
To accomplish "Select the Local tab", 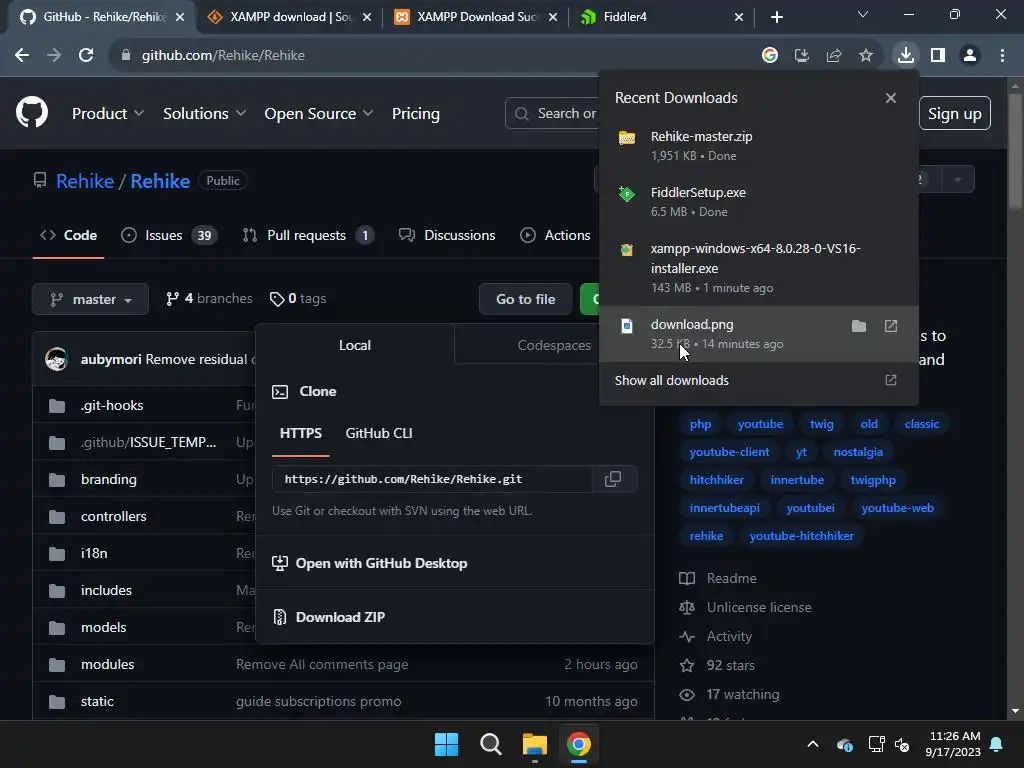I will 355,345.
